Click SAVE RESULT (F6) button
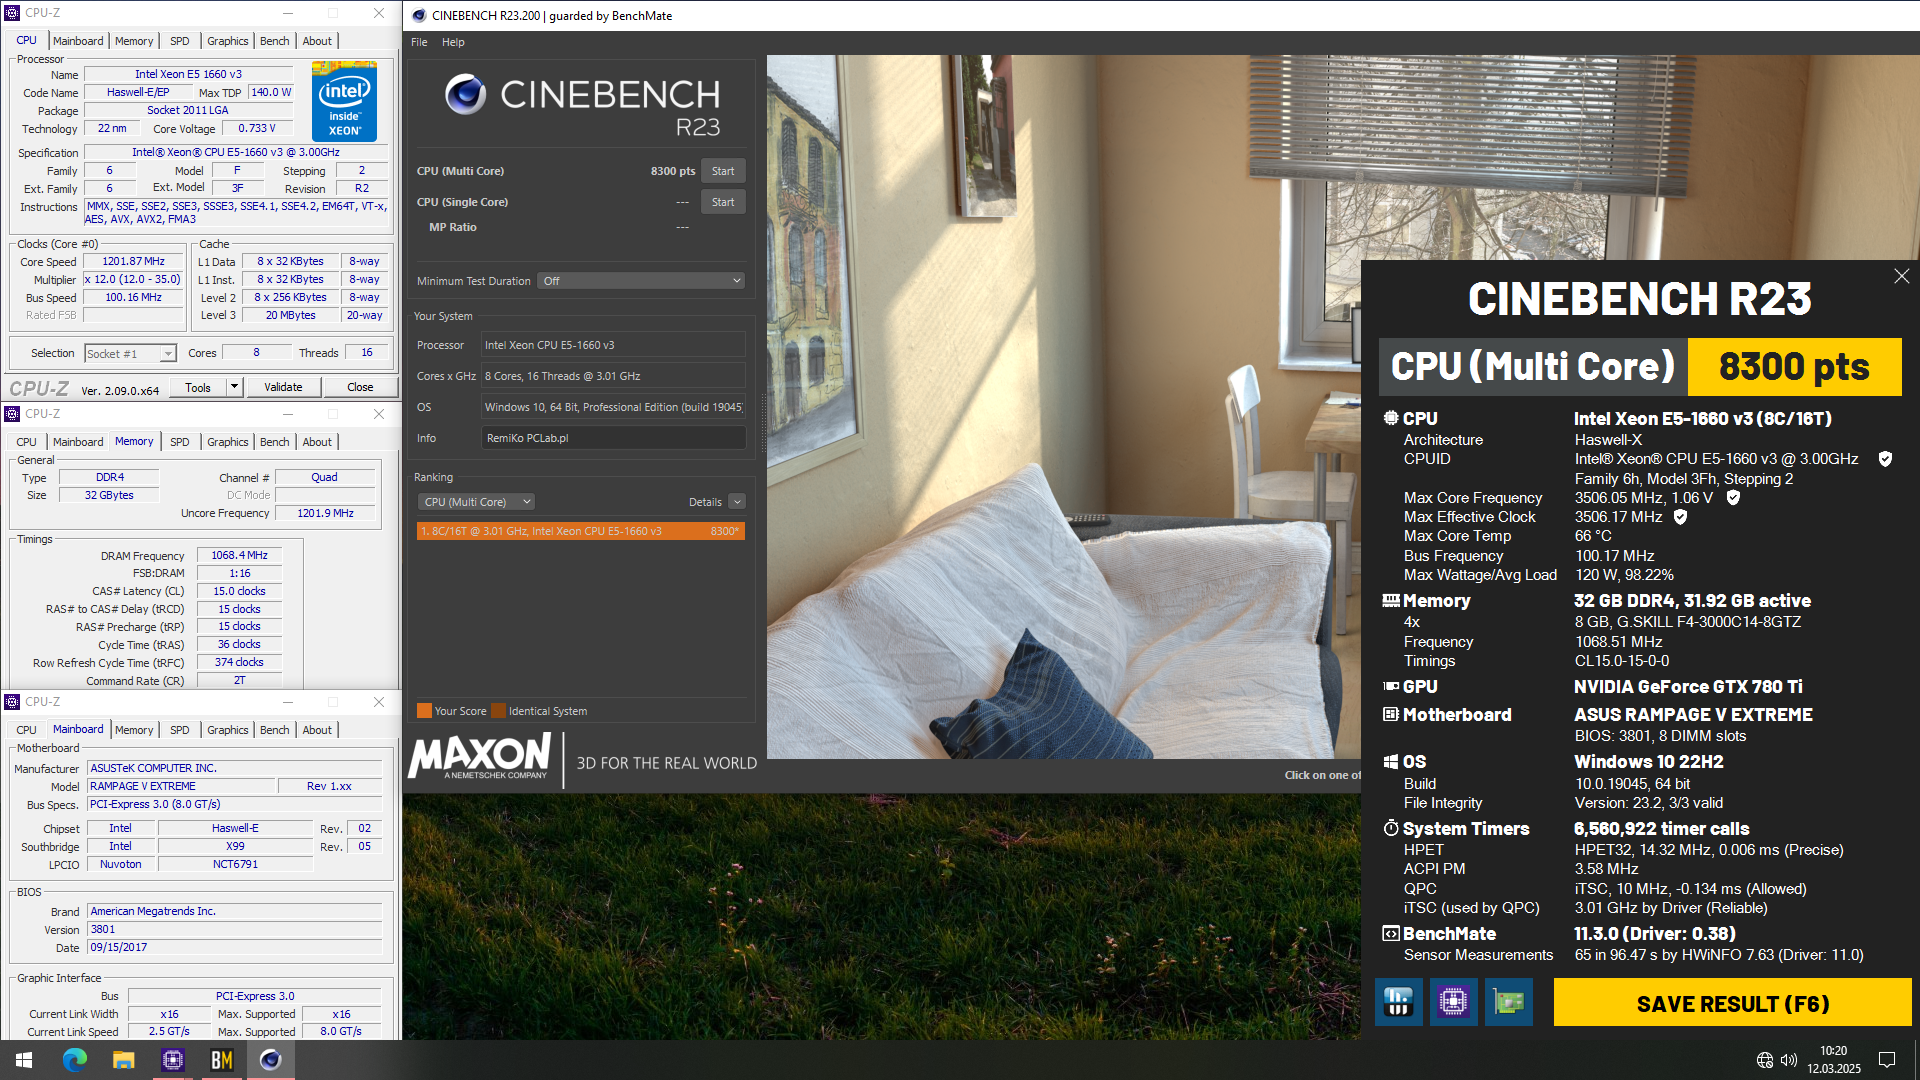Viewport: 1920px width, 1080px height. [x=1732, y=1003]
